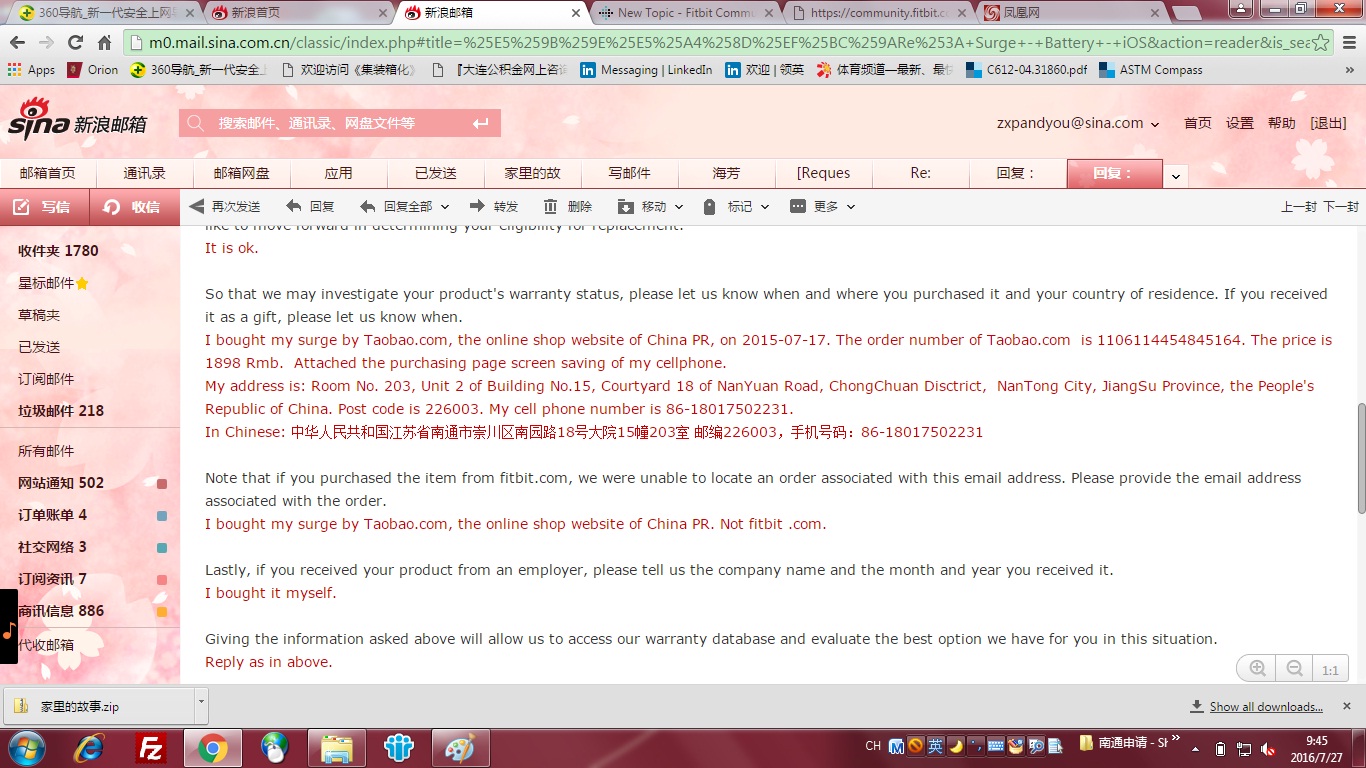Image resolution: width=1366 pixels, height=768 pixels.
Task: Toggle the IME soft keyboard icon
Action: [x=995, y=746]
